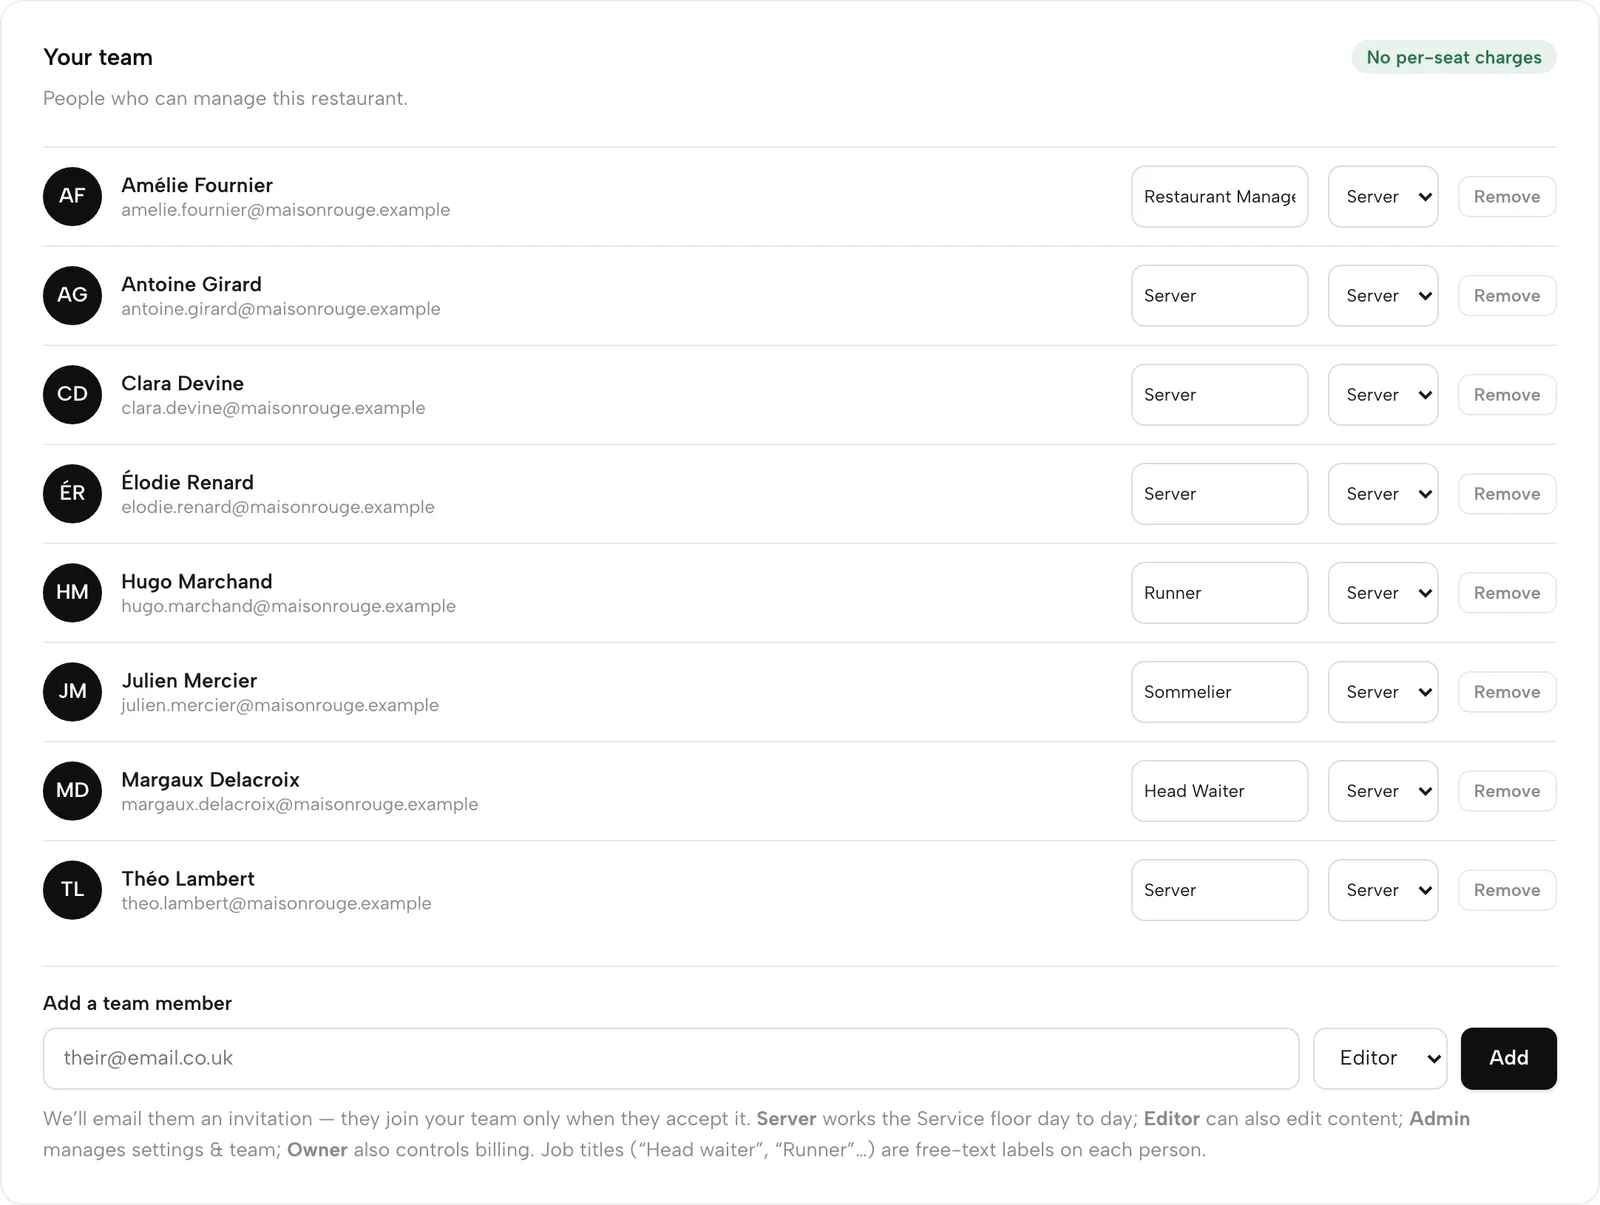Image resolution: width=1600 pixels, height=1205 pixels.
Task: Click the name Théo Lambert
Action: click(x=188, y=878)
